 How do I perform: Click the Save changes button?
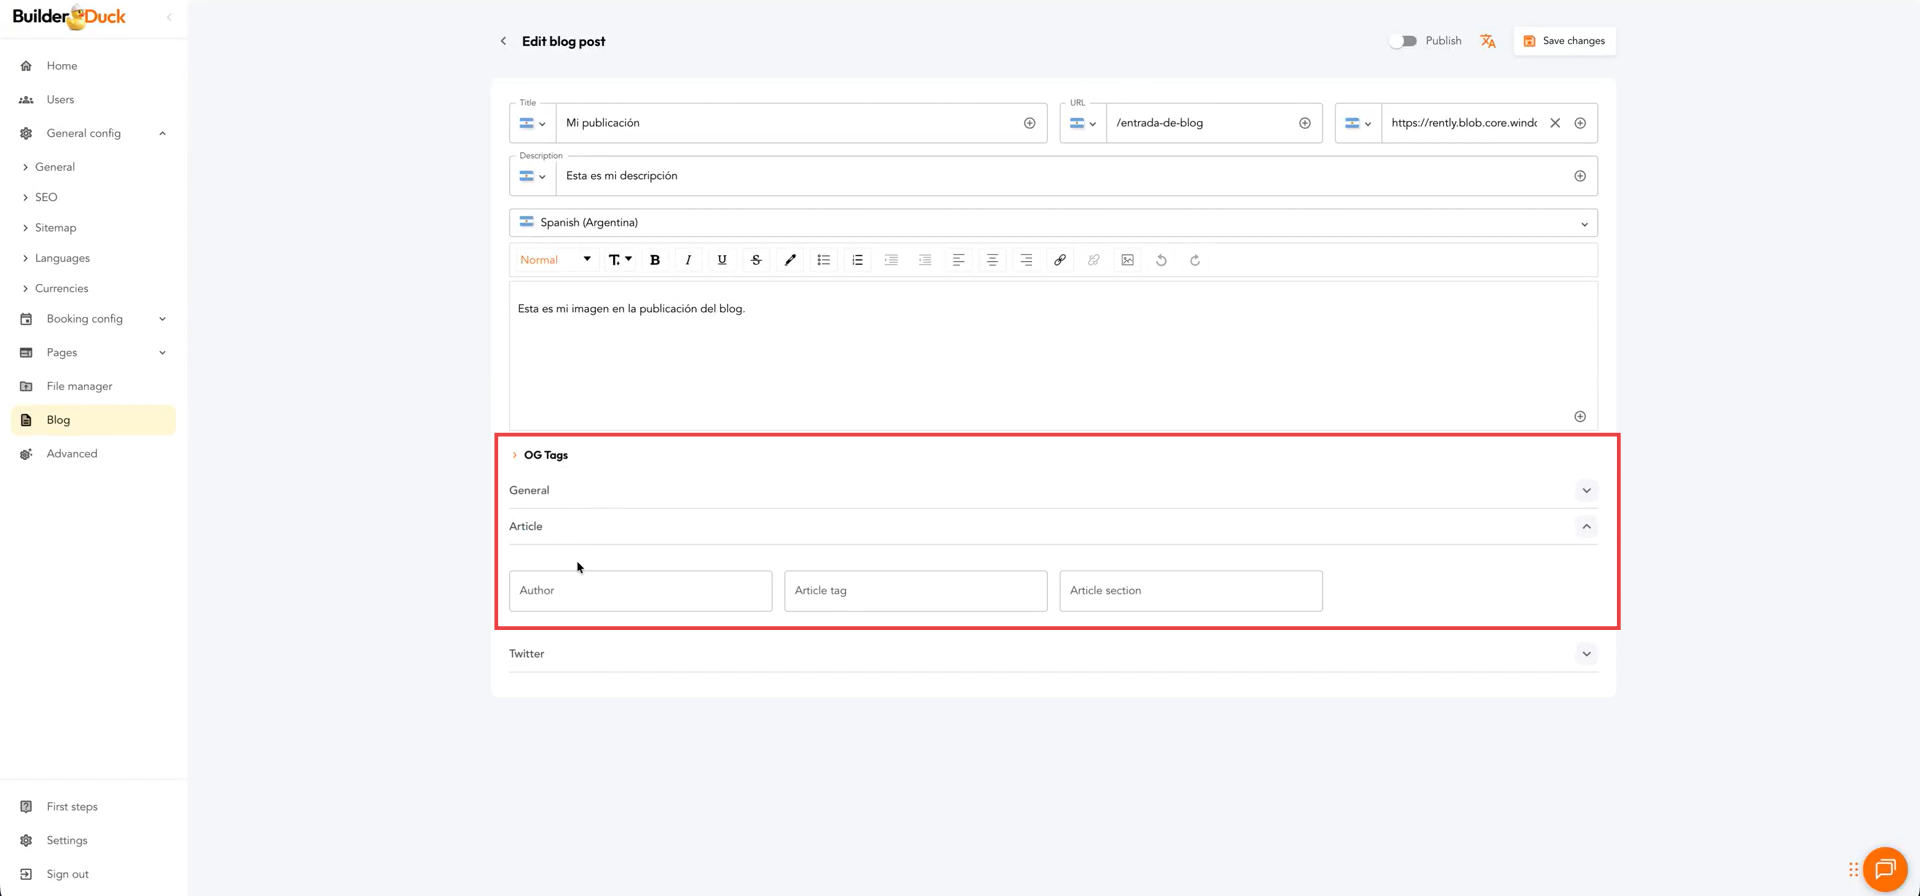point(1564,41)
